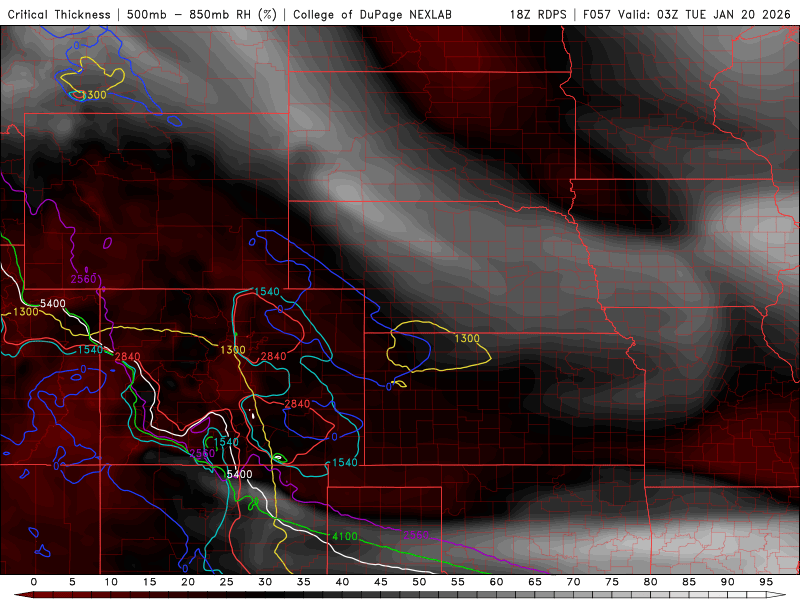Screen dimensions: 800x600
Task: Click the "40" tick on the color bar
Action: pos(342,582)
